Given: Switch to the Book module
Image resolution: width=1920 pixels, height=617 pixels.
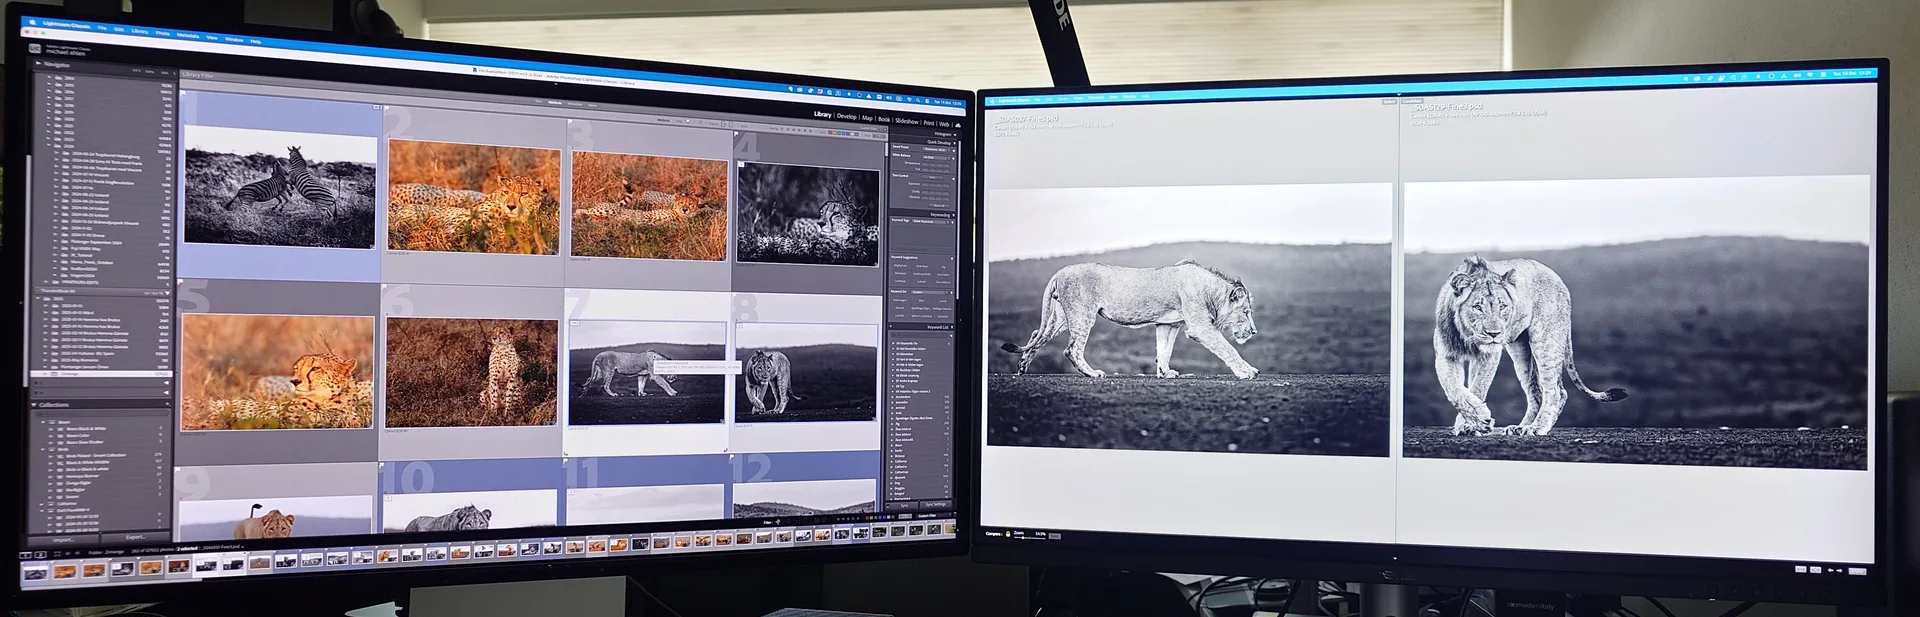Looking at the screenshot, I should click(884, 119).
